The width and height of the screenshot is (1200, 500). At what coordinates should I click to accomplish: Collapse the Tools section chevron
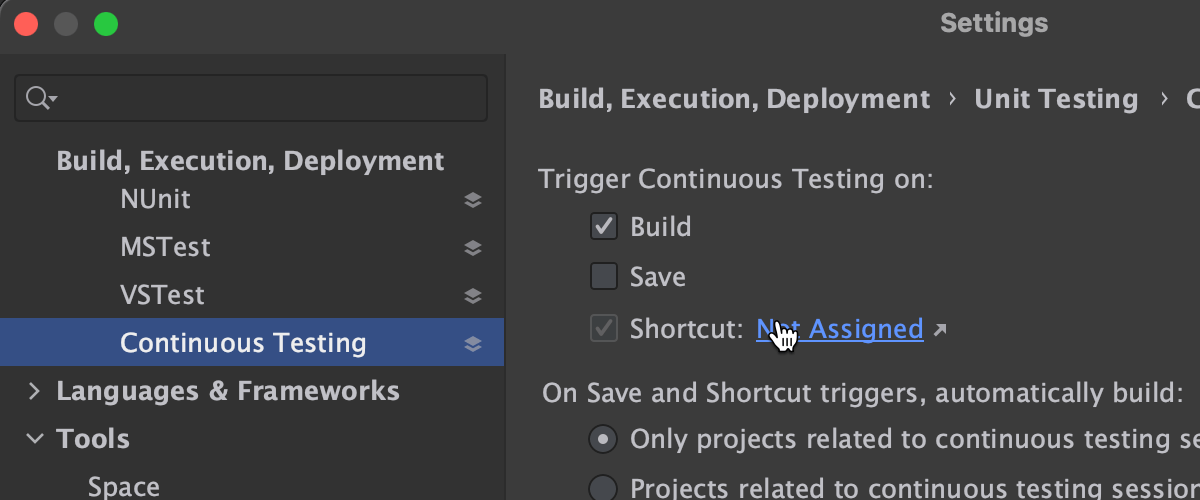[x=35, y=439]
